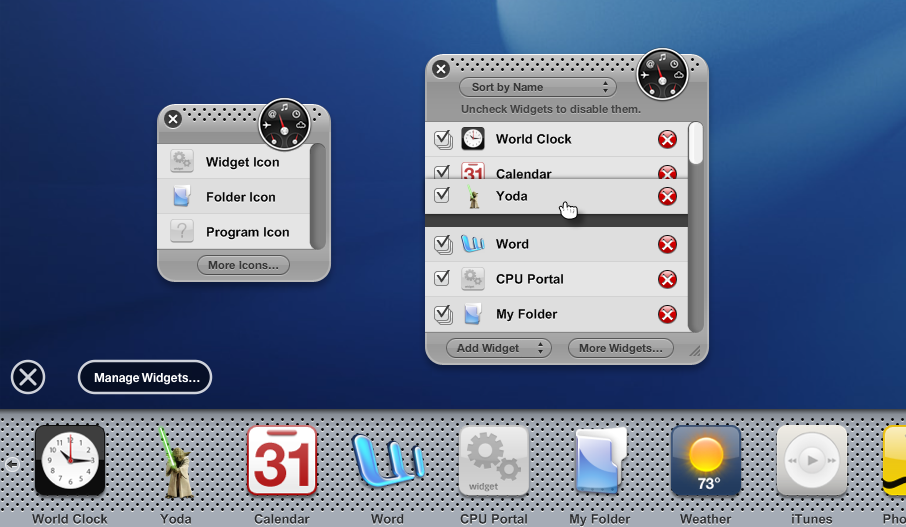This screenshot has width=906, height=527.
Task: Delete CPU Portal using its red X
Action: pyautogui.click(x=667, y=280)
